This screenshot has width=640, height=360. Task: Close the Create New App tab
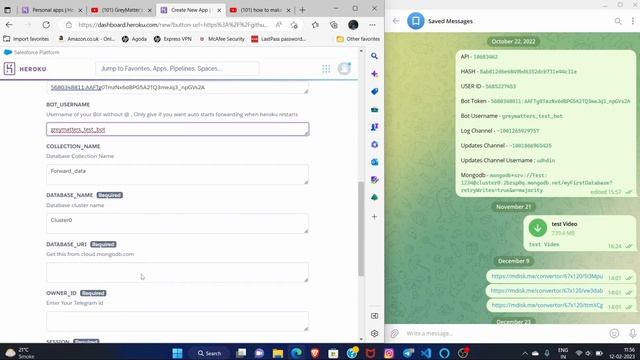tap(219, 10)
